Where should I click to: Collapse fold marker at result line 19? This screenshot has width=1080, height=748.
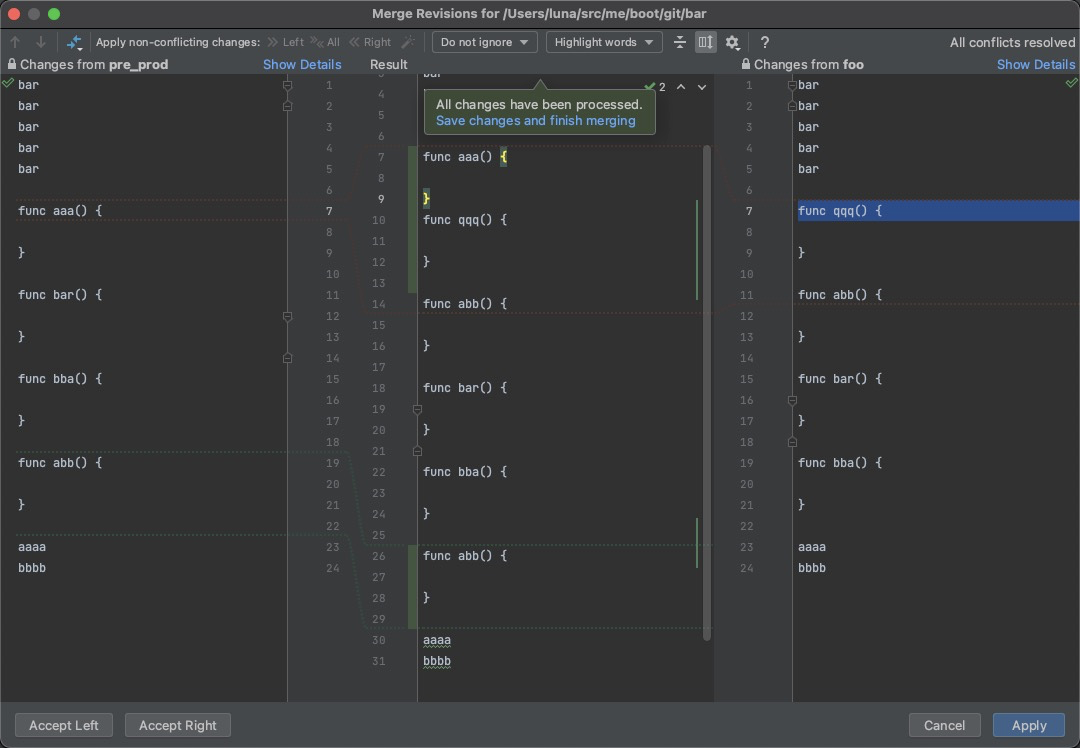(x=417, y=409)
